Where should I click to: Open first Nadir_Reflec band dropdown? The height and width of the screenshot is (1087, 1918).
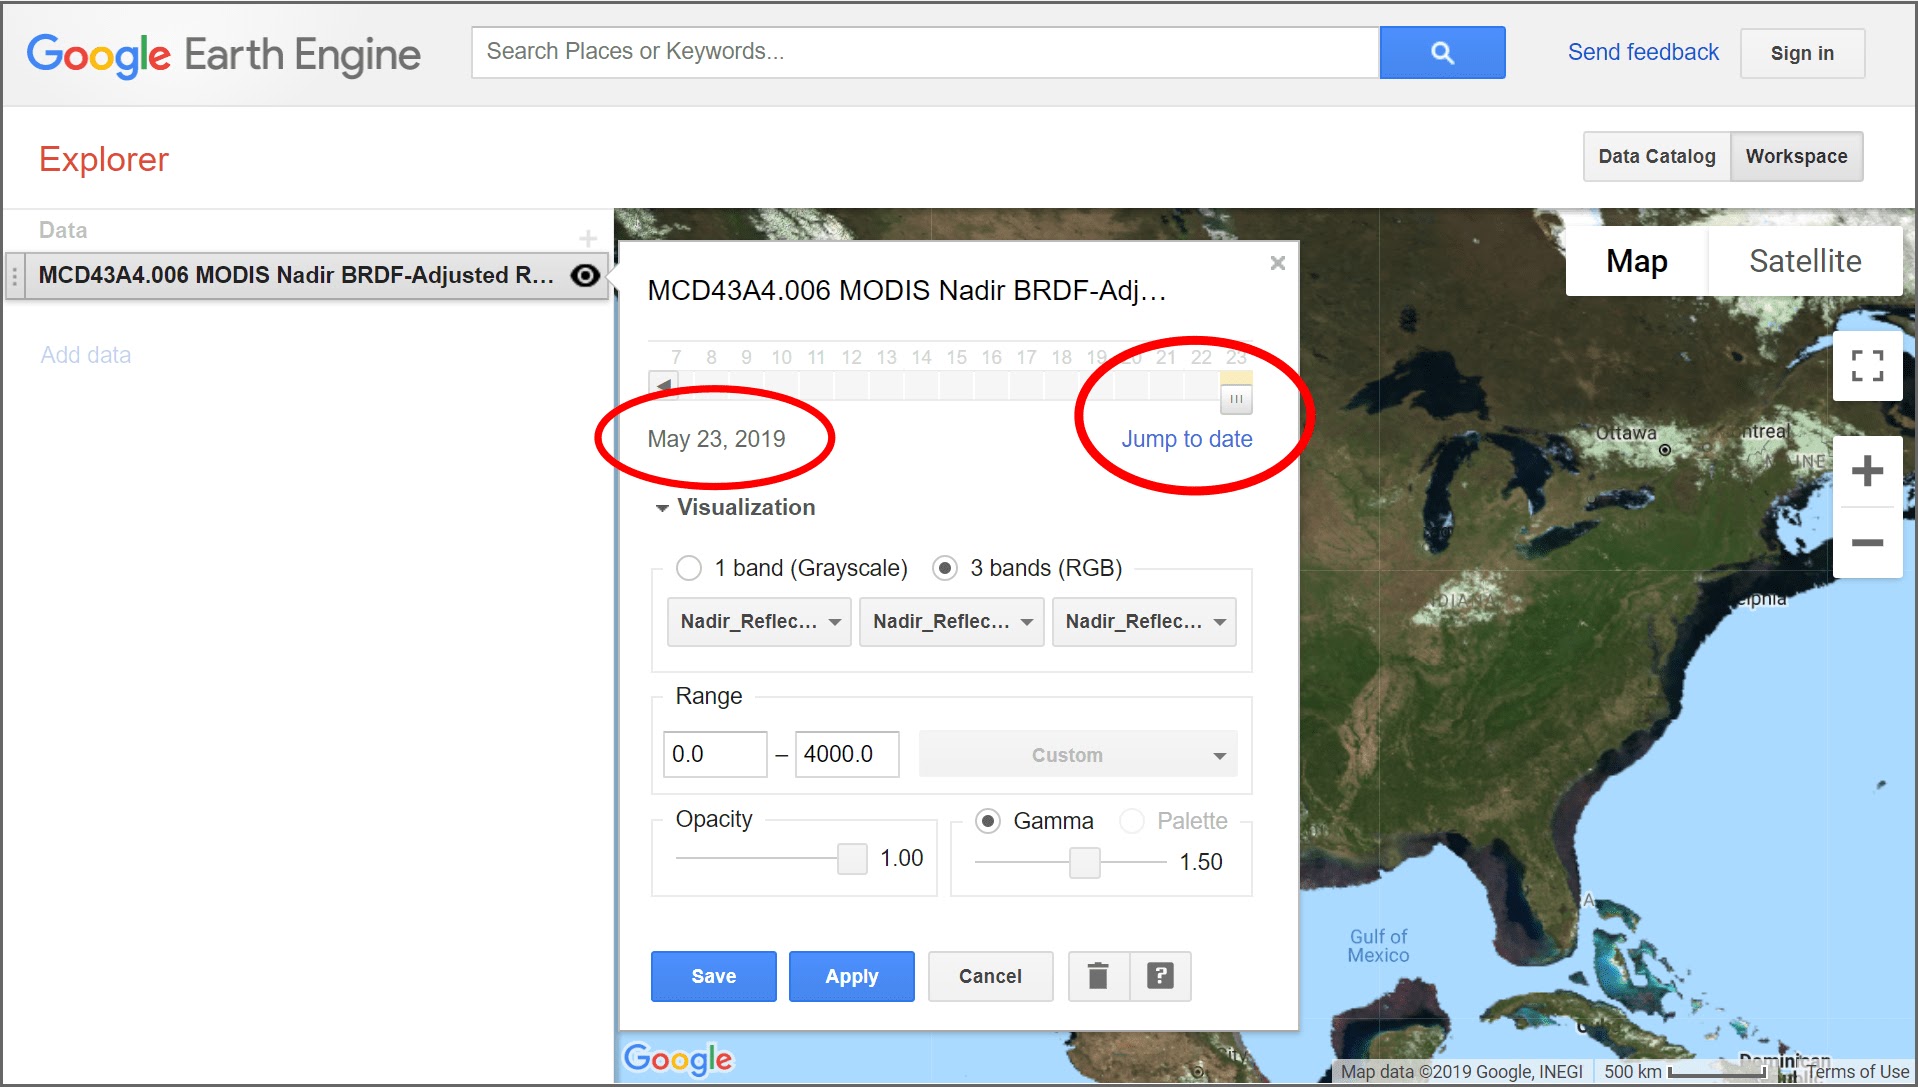(x=759, y=622)
